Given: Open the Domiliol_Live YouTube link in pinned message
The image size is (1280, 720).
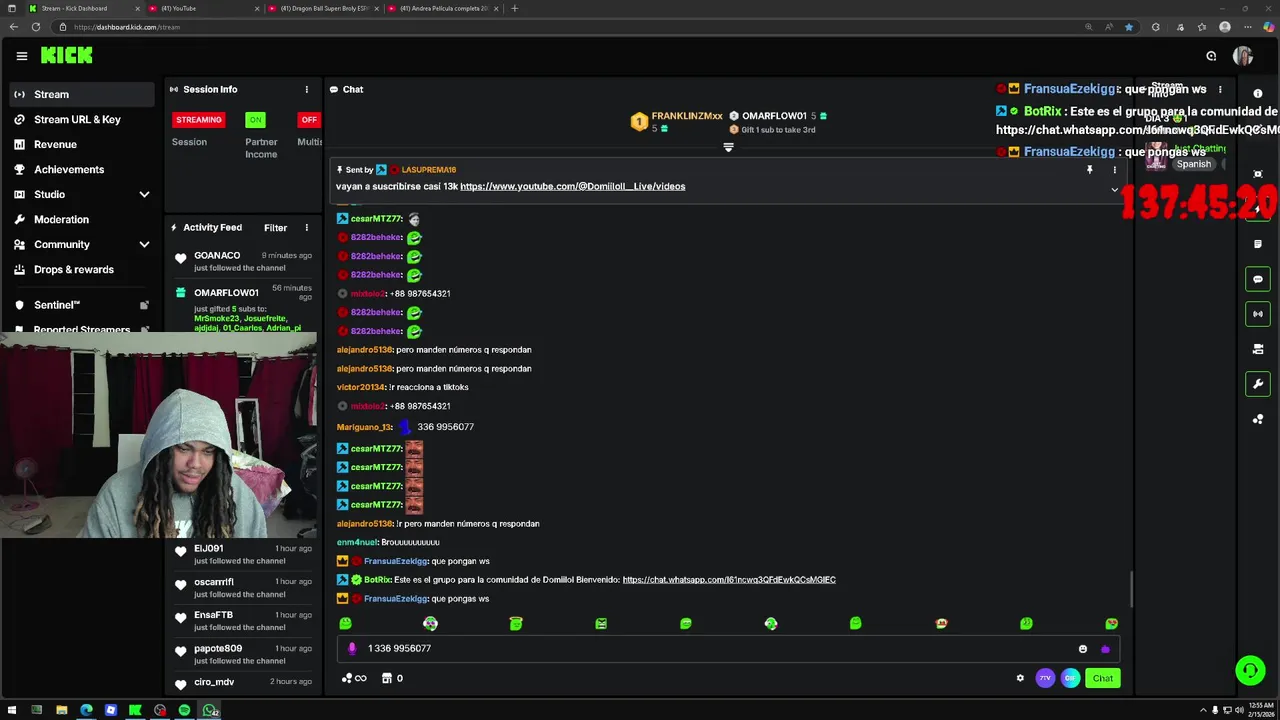Looking at the screenshot, I should coord(572,186).
